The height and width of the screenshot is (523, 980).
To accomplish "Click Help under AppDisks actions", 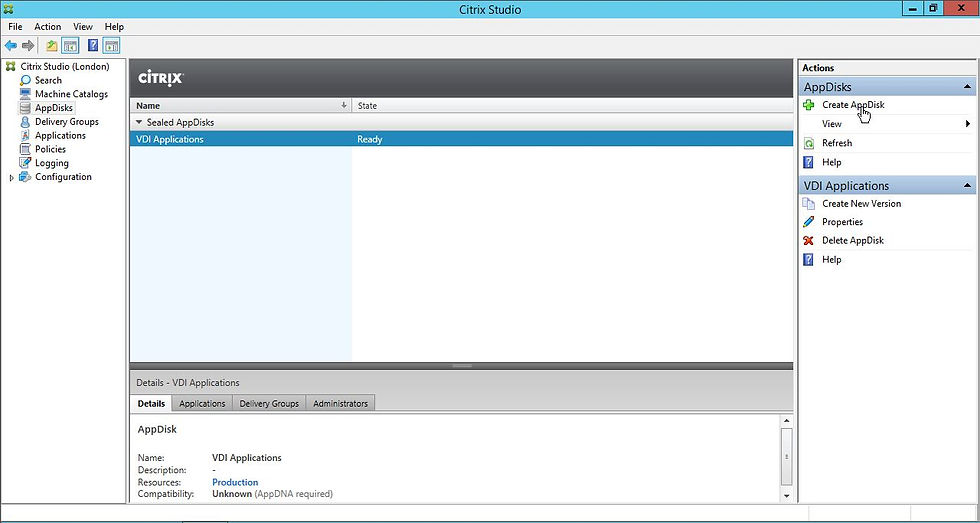I will (831, 162).
